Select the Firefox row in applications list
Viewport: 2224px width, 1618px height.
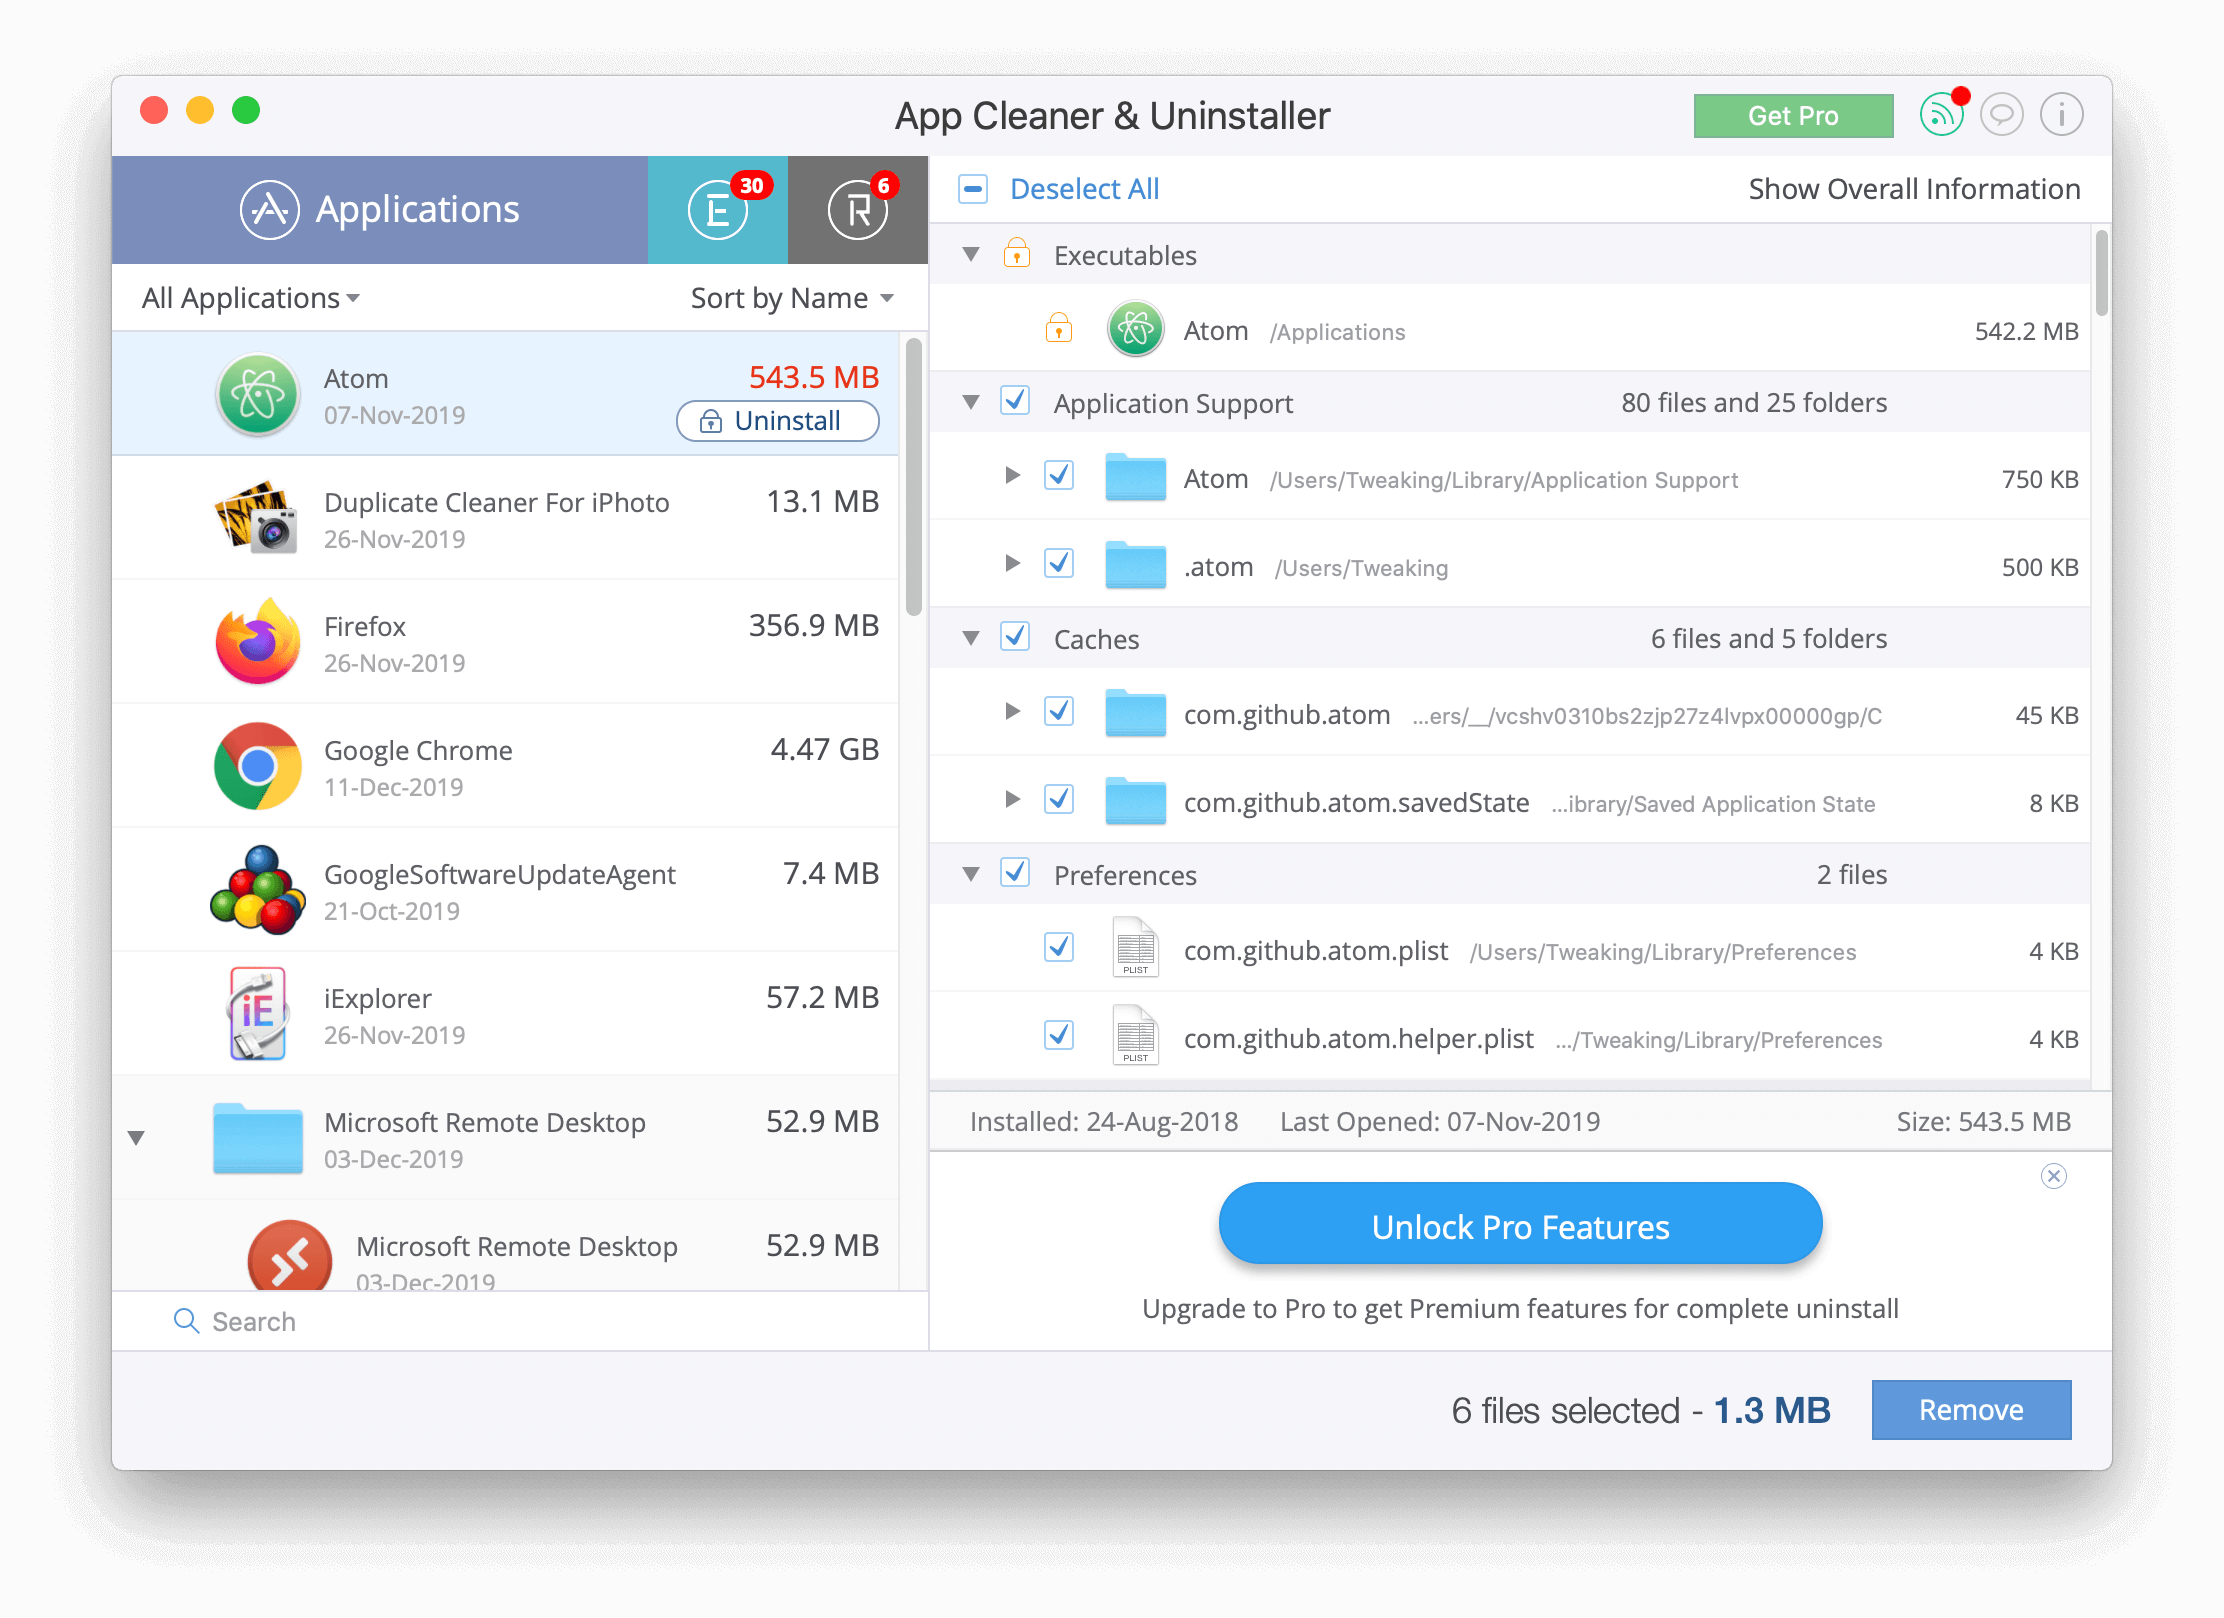[505, 642]
